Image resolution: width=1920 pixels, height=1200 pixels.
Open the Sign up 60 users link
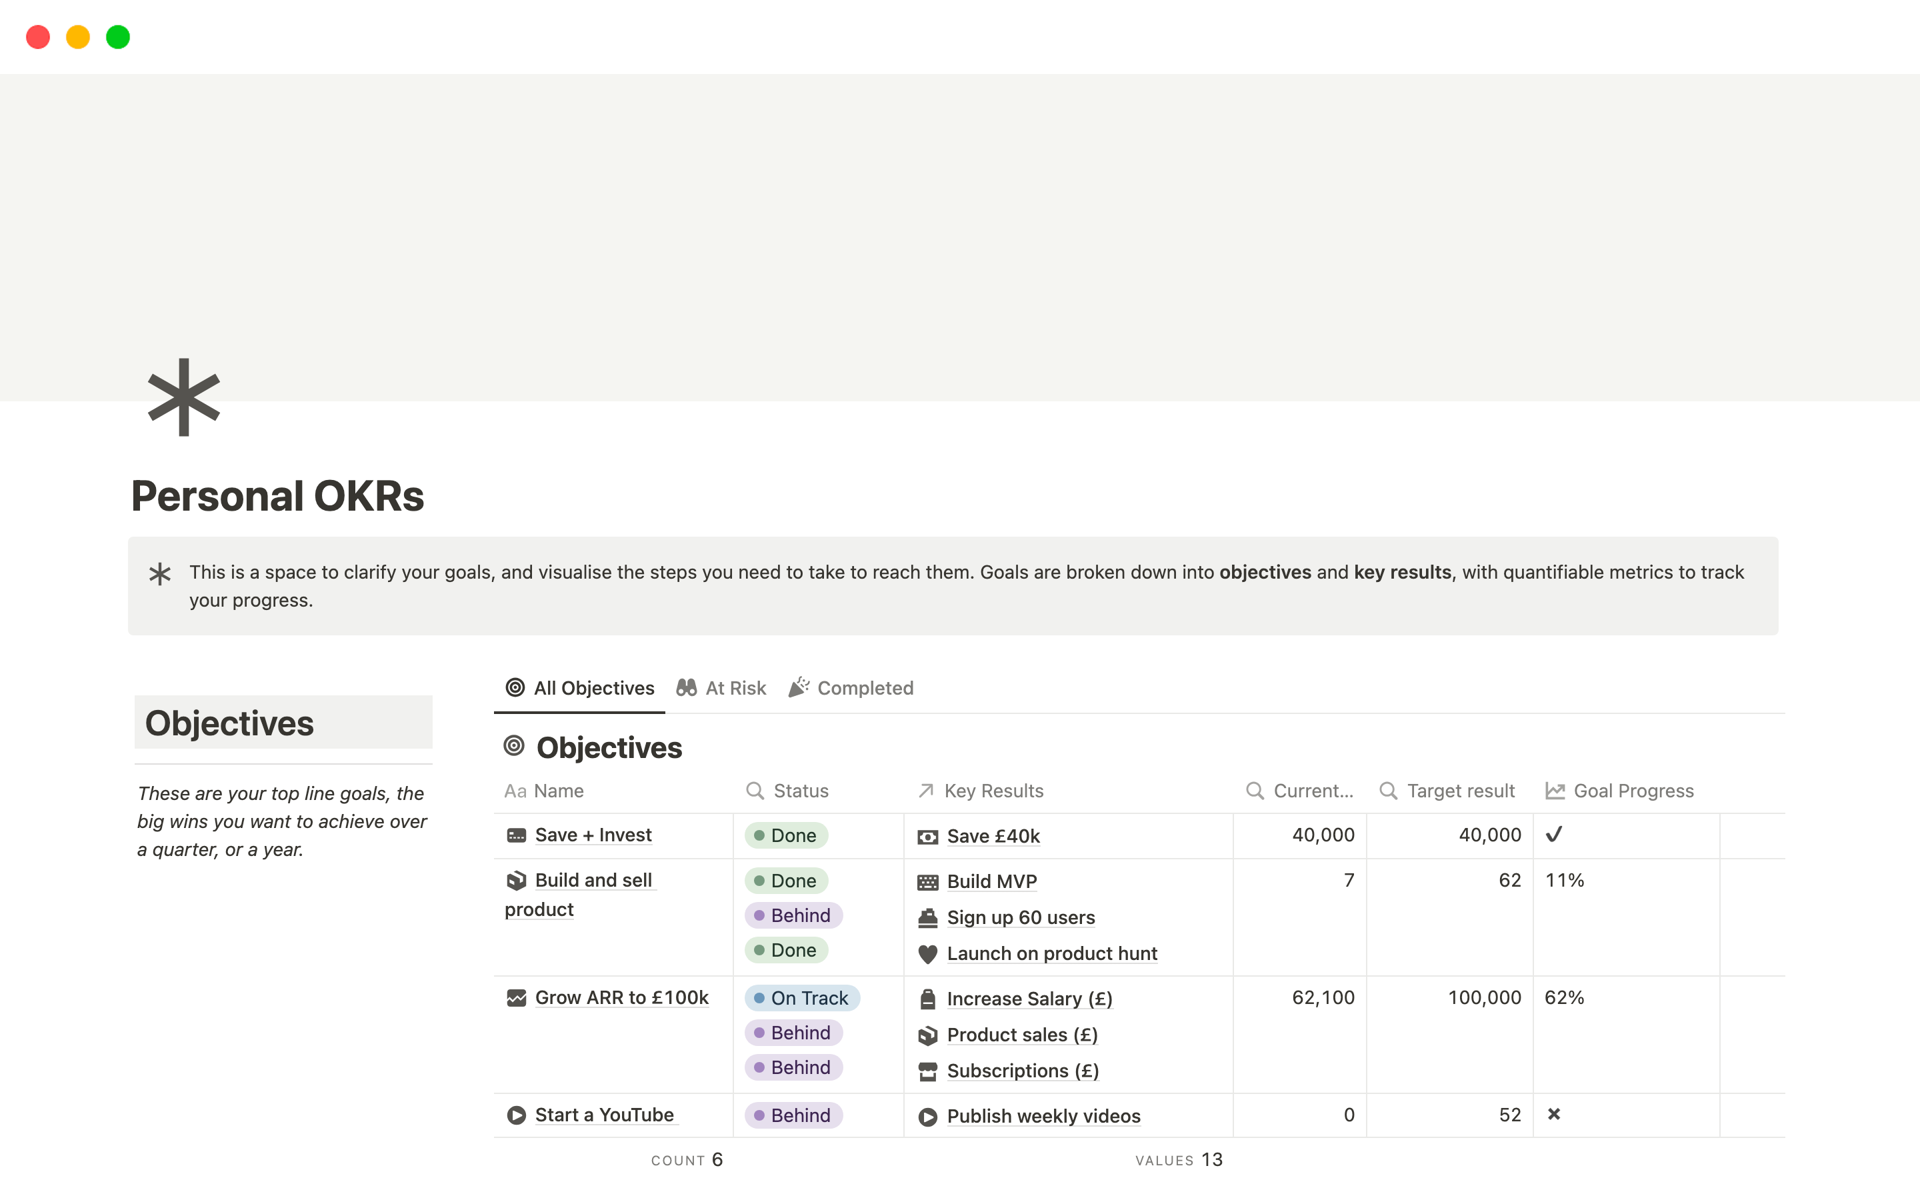click(x=1020, y=918)
